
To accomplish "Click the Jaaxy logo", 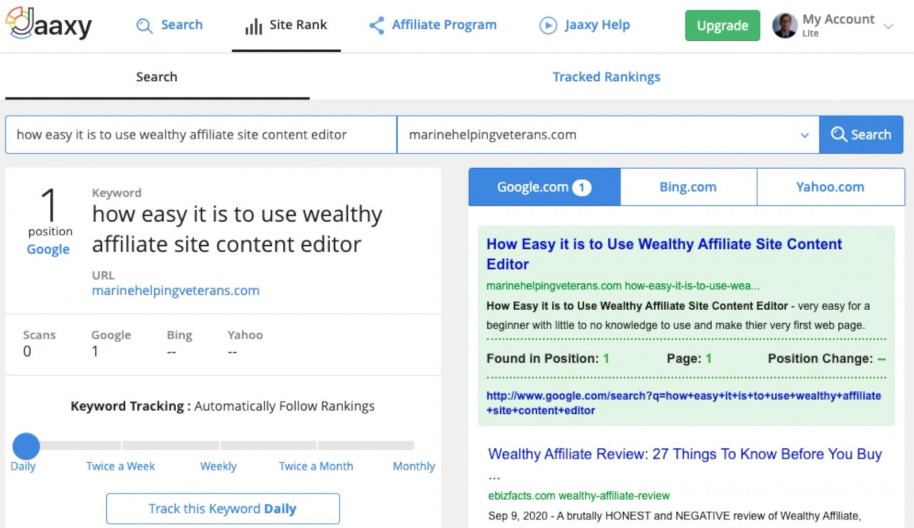I will tap(49, 23).
